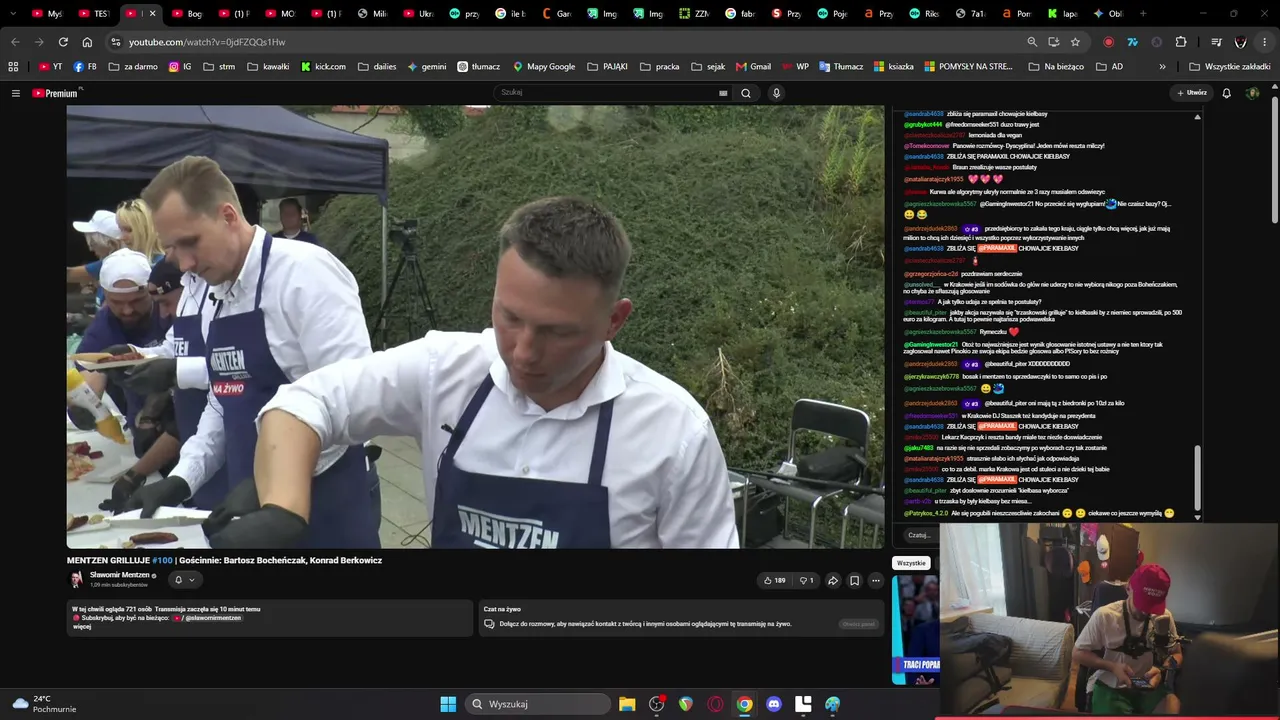1280x720 pixels.
Task: Go to YouTube Premium home logo
Action: tap(55, 93)
